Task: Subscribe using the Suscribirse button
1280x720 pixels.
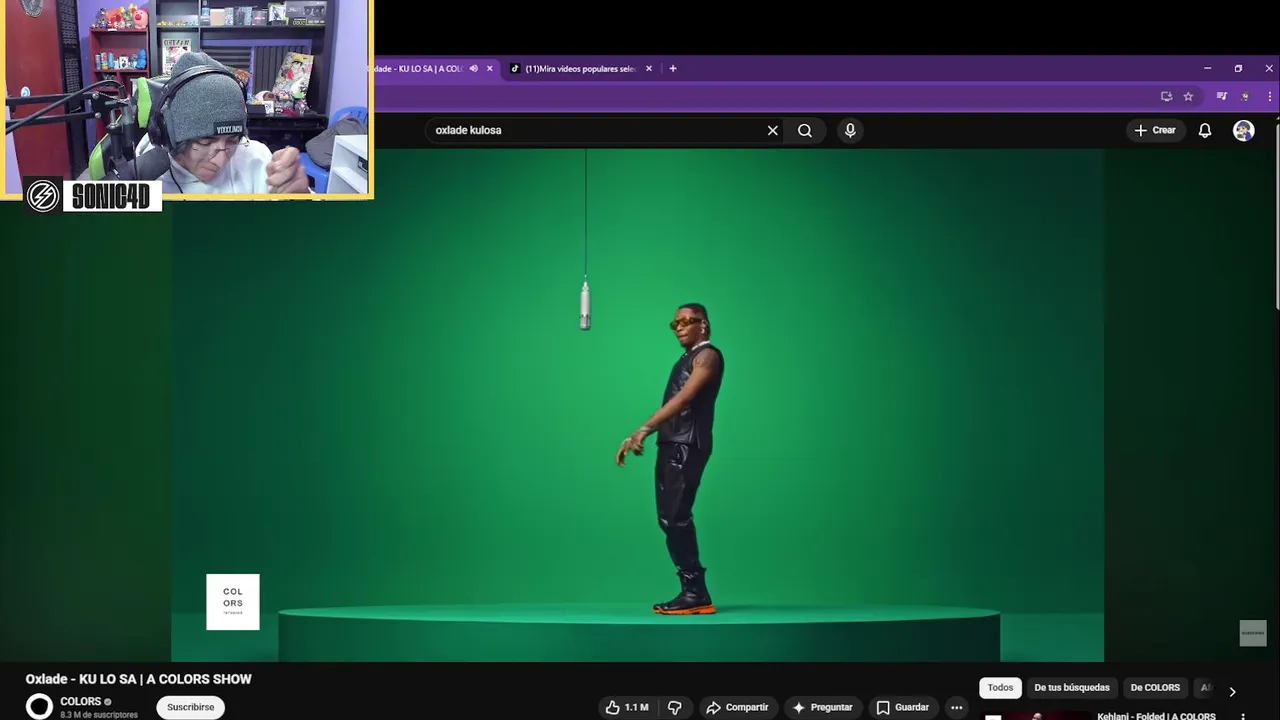Action: (190, 707)
